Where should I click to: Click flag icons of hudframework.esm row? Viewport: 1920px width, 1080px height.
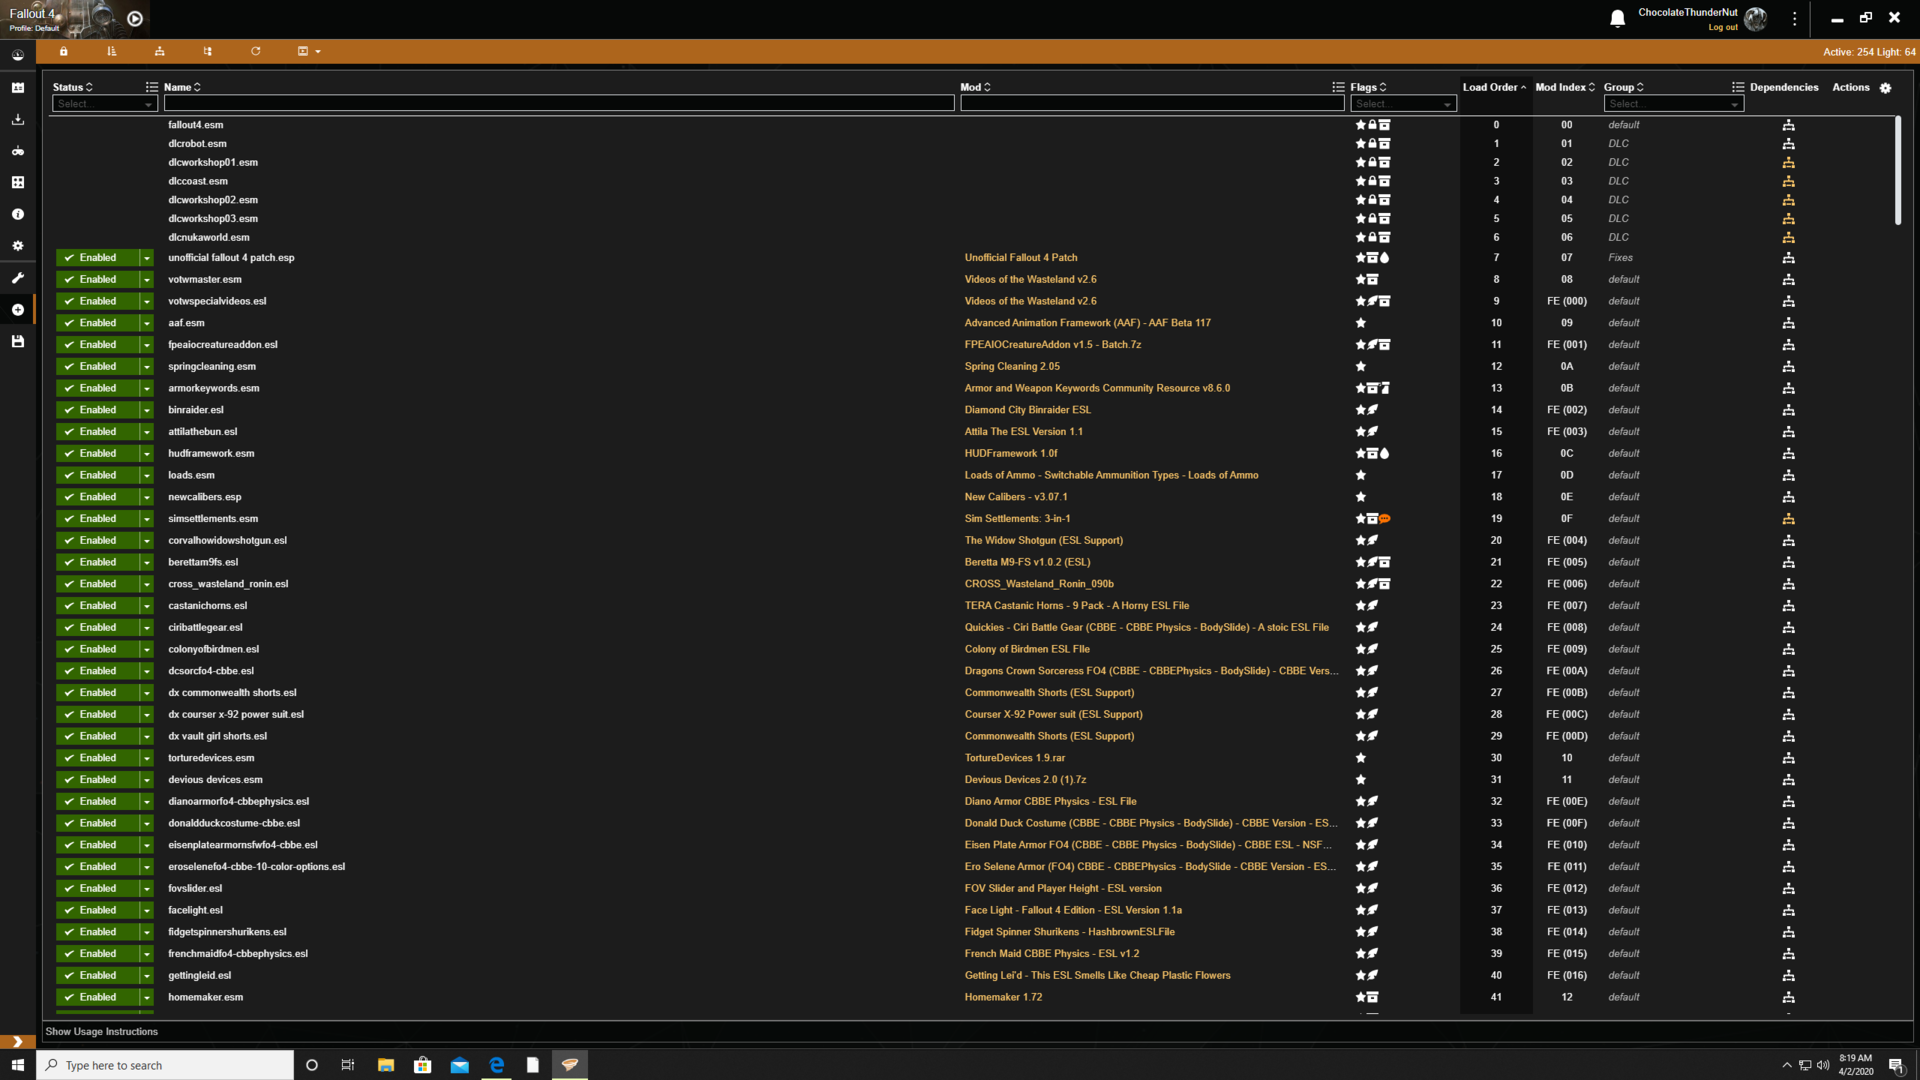pyautogui.click(x=1372, y=454)
